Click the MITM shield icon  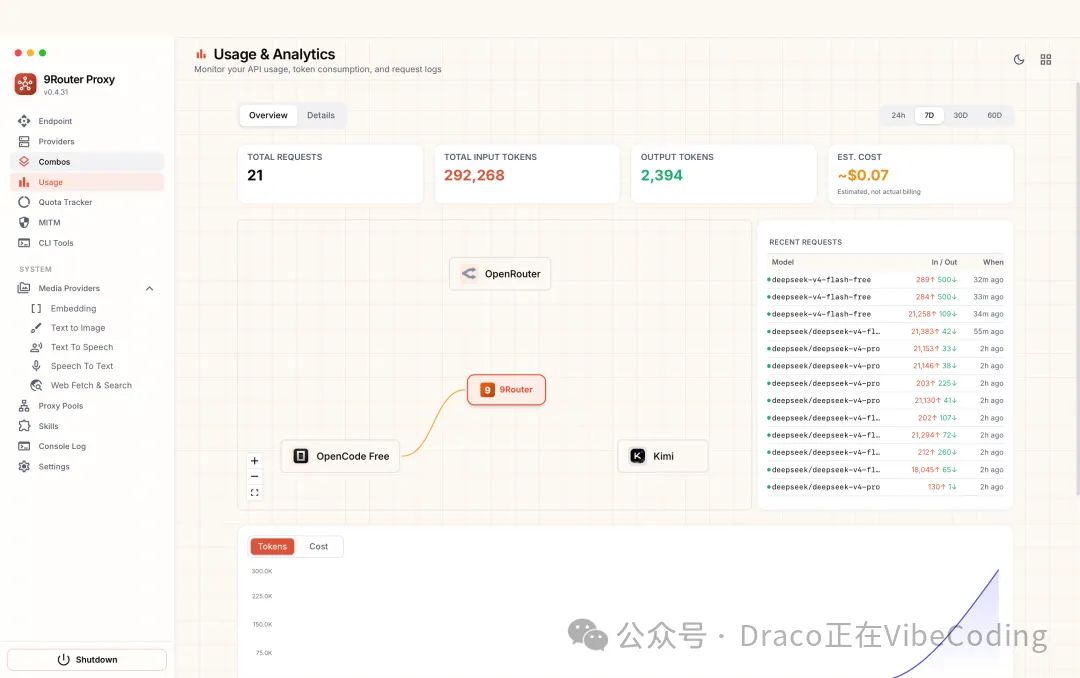[x=24, y=223]
